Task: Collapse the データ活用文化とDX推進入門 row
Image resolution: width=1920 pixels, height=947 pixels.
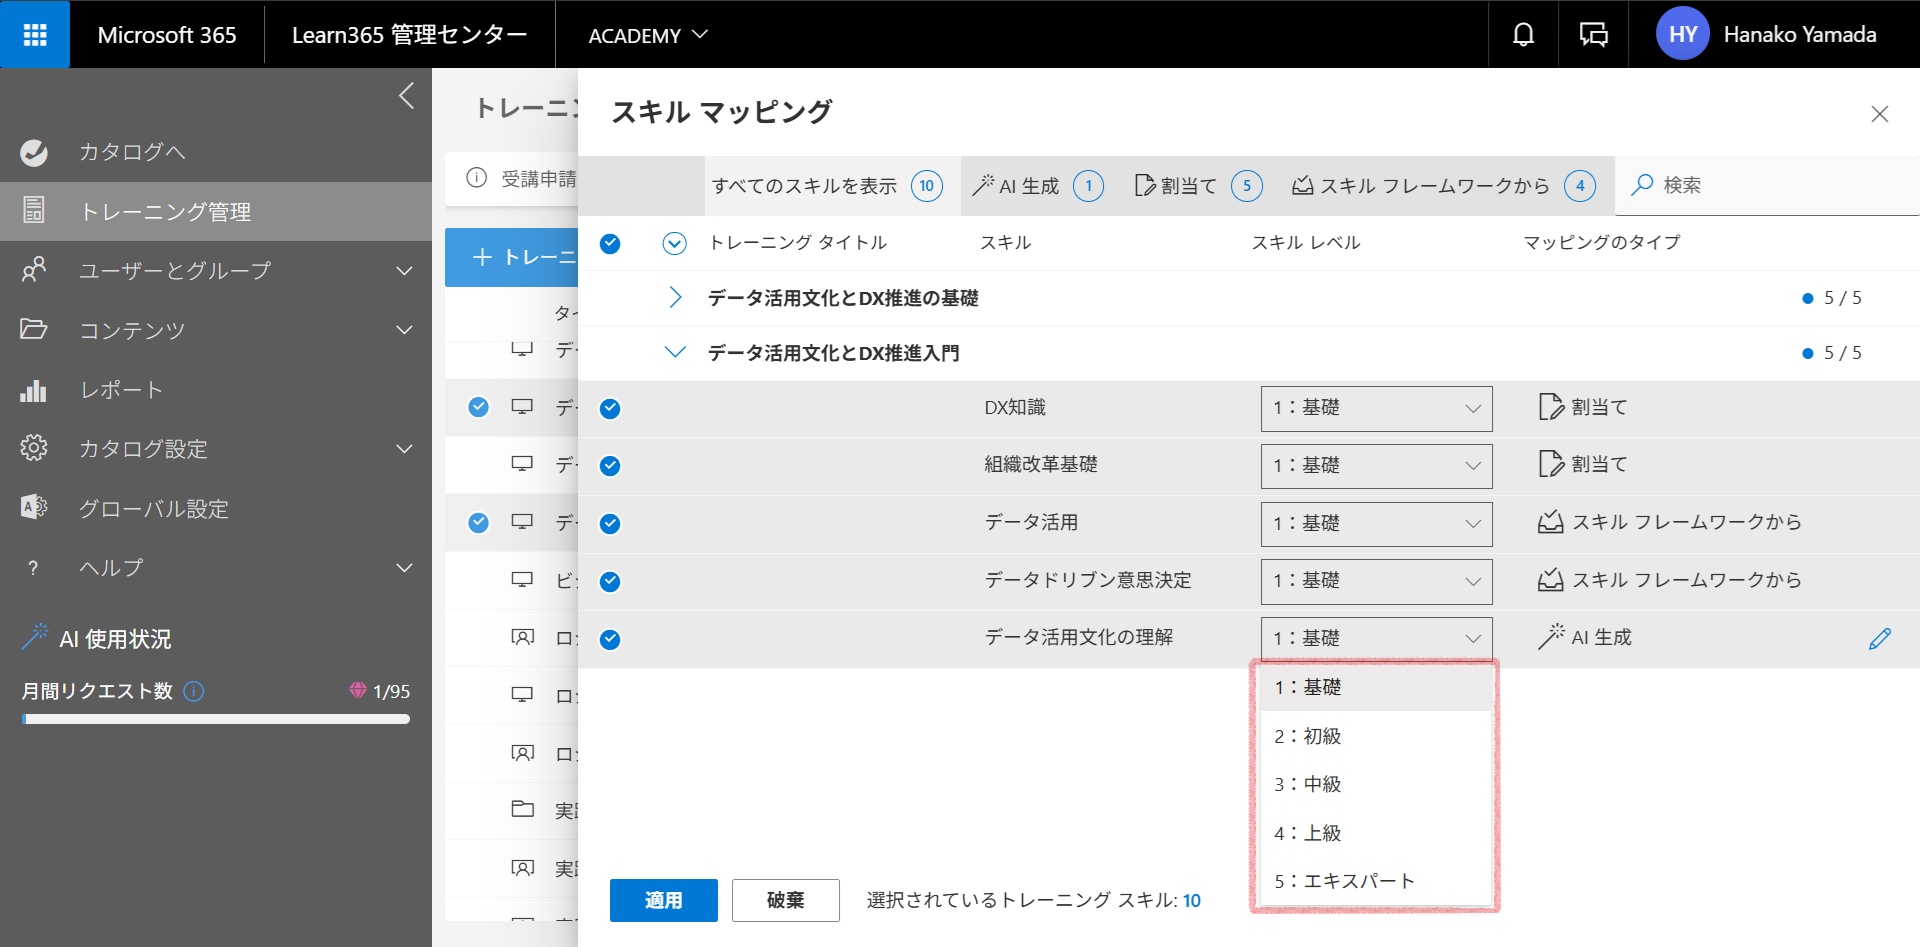Action: [x=676, y=352]
